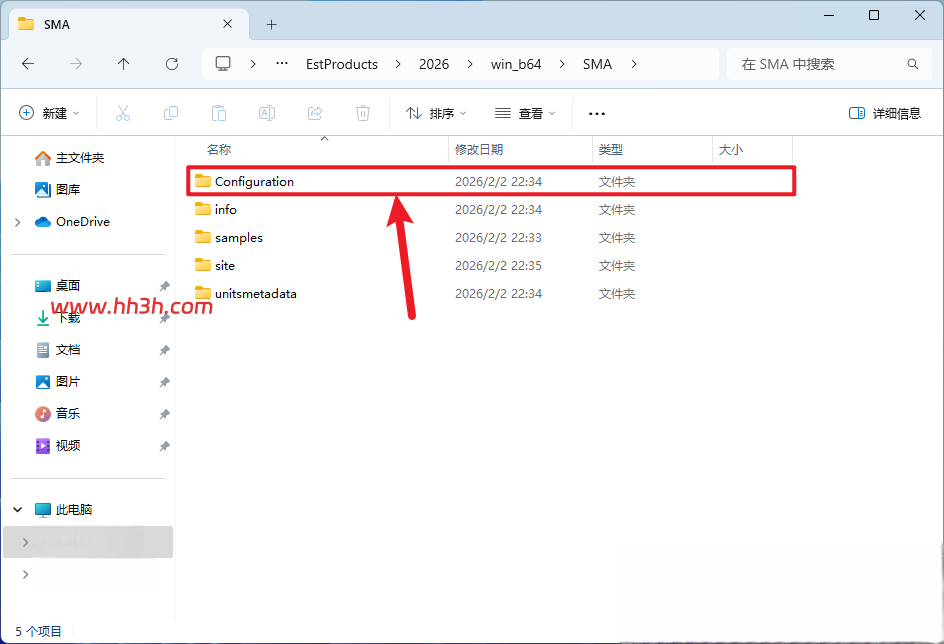Open 下载 (Downloads) quick access
The height and width of the screenshot is (644, 944).
(x=58, y=318)
